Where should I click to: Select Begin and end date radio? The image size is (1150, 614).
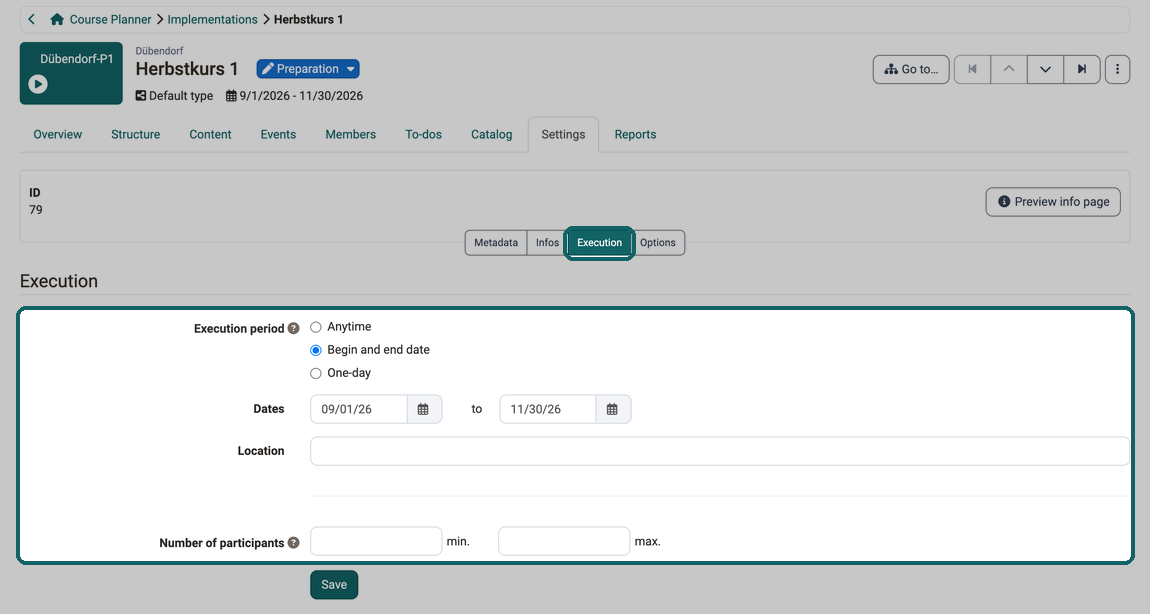316,350
